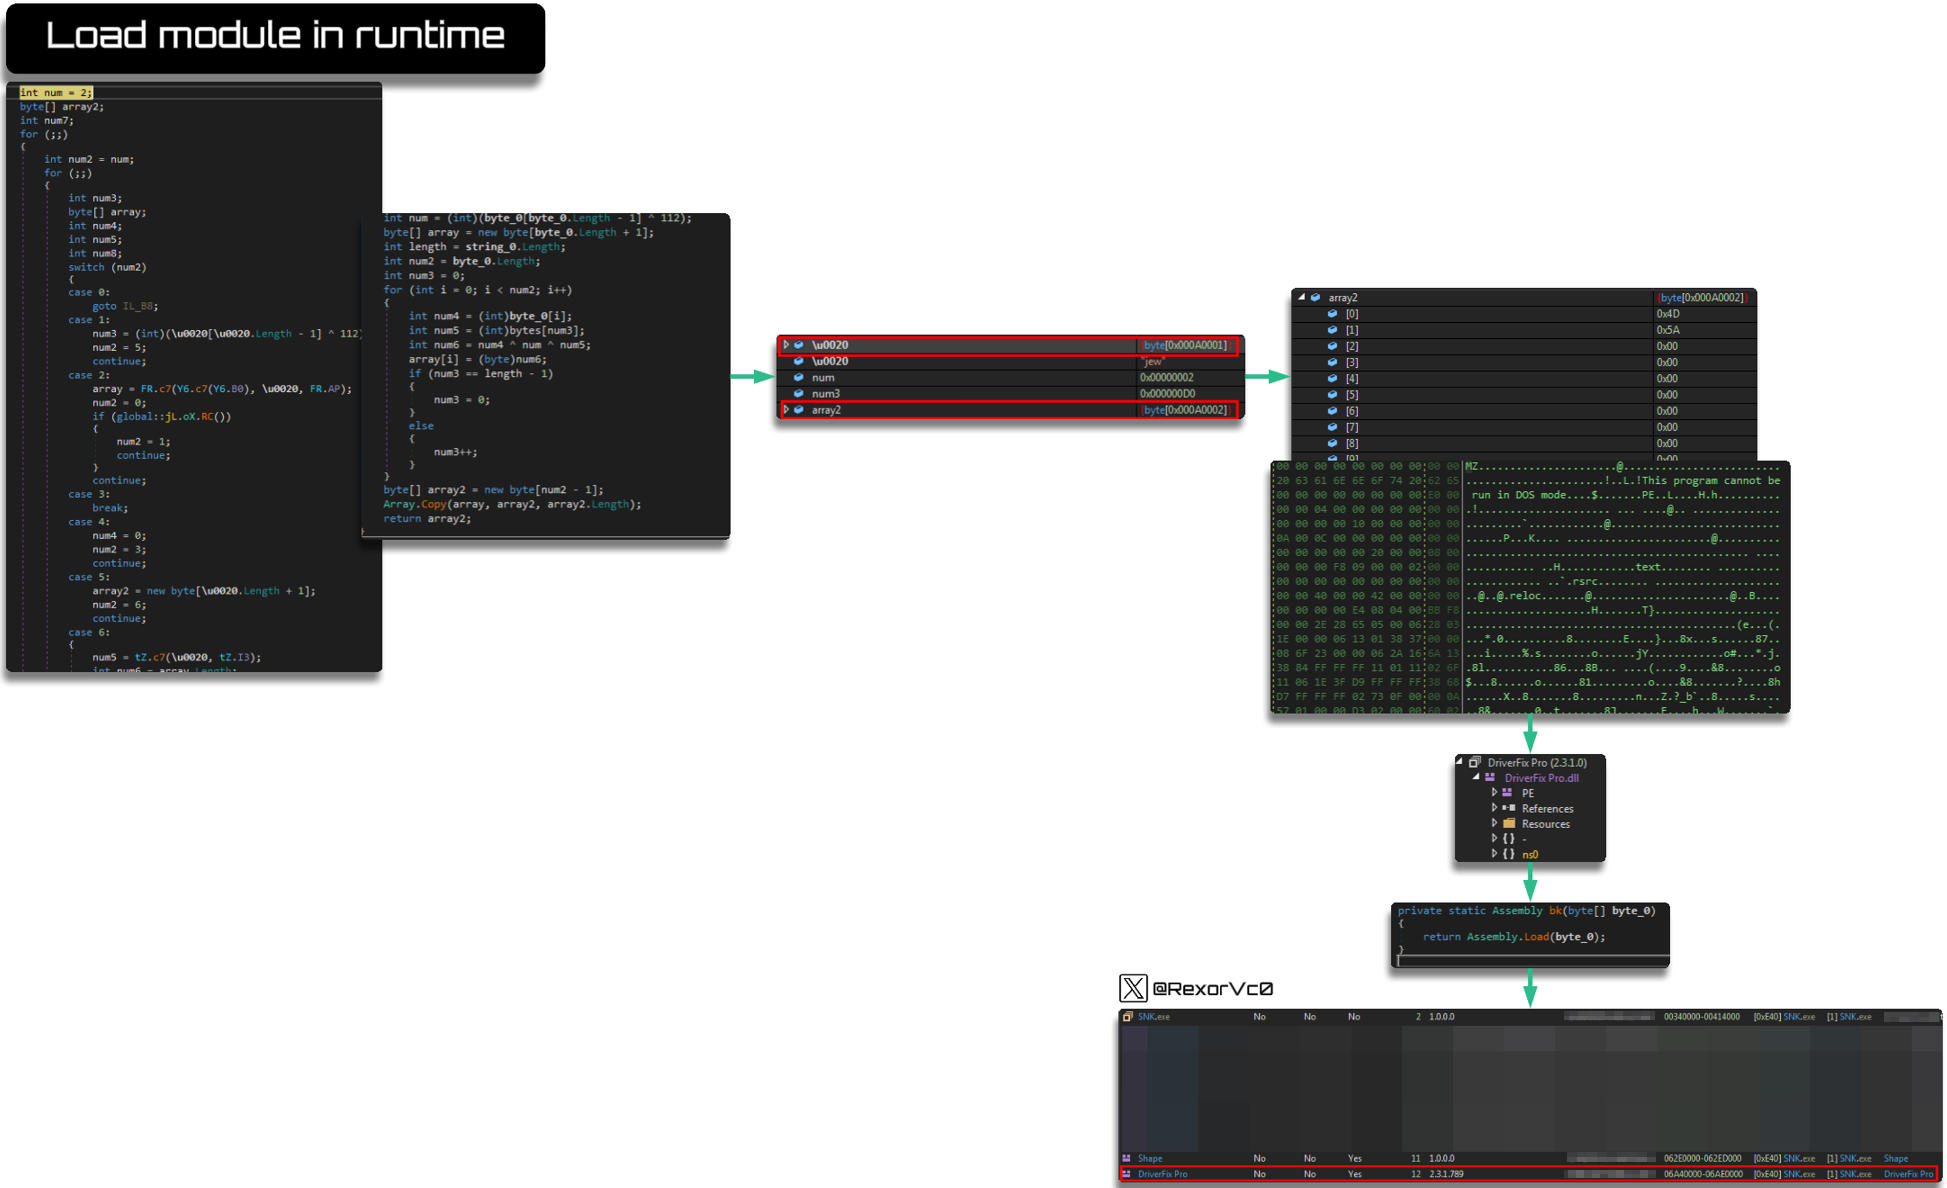The width and height of the screenshot is (1947, 1188).
Task: Click the DriverFix Pro assembly icon in tree
Action: [x=1474, y=762]
